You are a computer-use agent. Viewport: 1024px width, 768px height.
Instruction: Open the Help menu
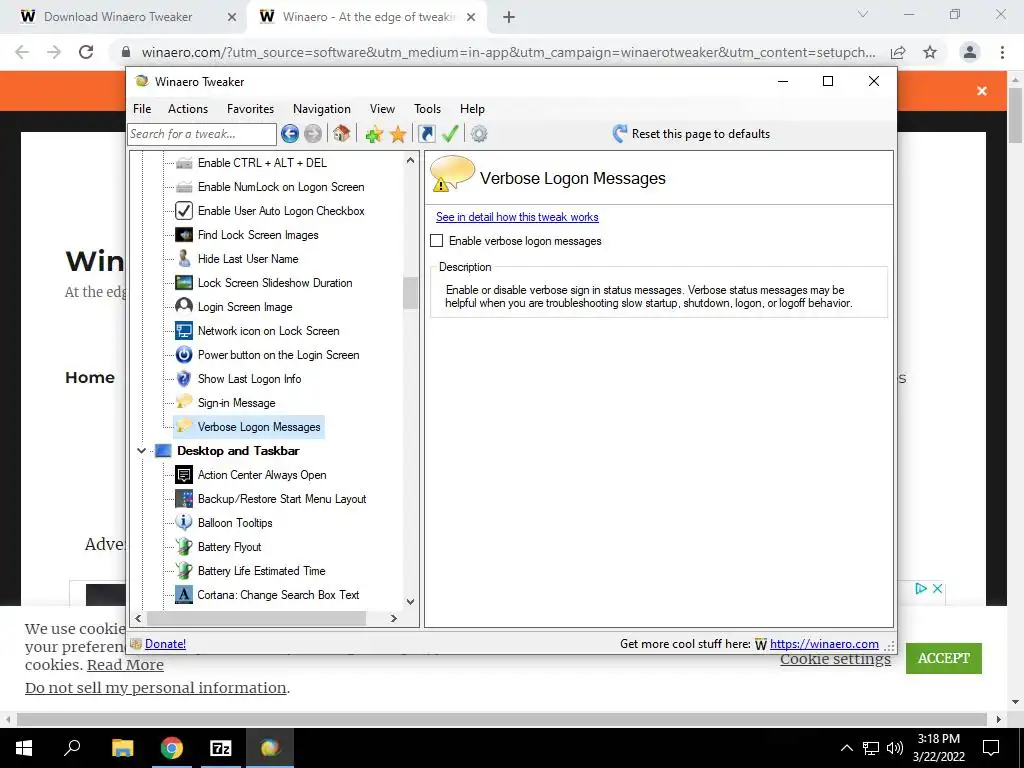coord(472,109)
